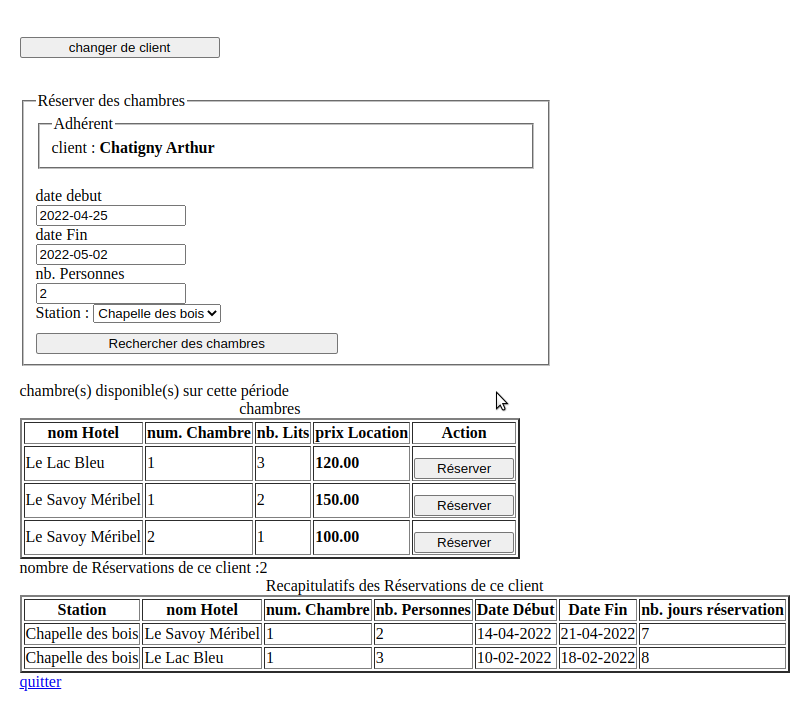Click the 18-02-2022 end date cell
This screenshot has width=810, height=708.
coord(597,658)
